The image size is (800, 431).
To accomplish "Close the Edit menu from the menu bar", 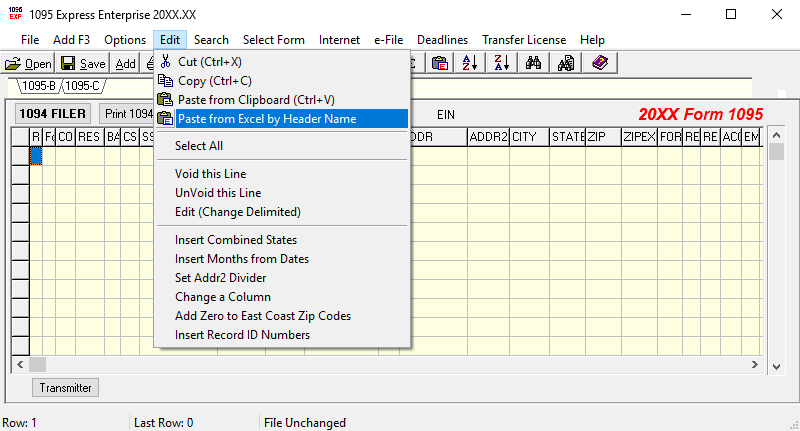I will tap(170, 40).
